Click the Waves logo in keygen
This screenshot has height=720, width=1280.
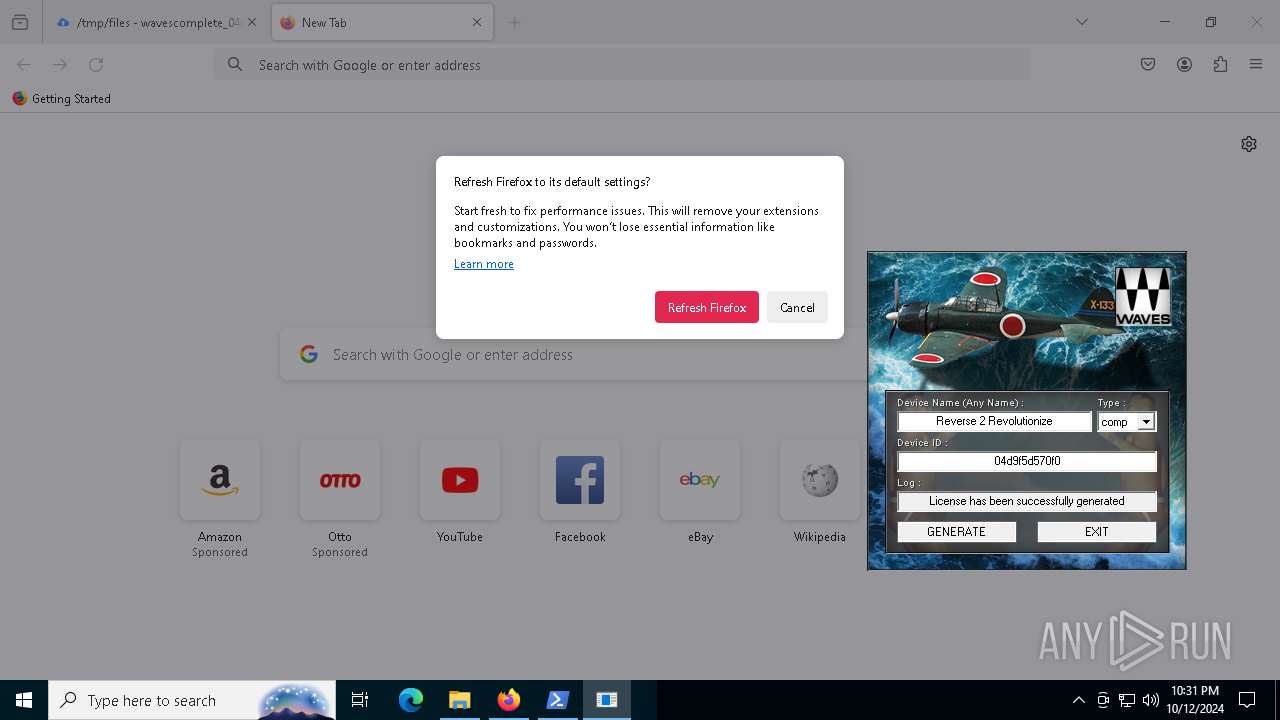point(1143,297)
